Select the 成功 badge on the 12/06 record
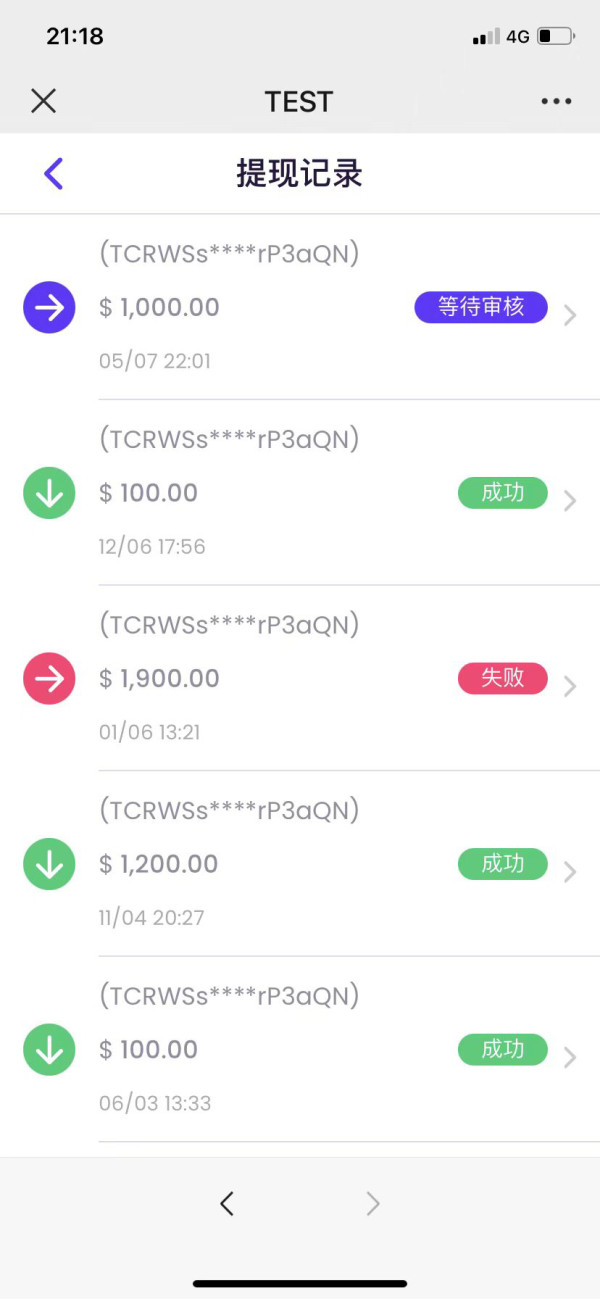600x1299 pixels. tap(502, 493)
